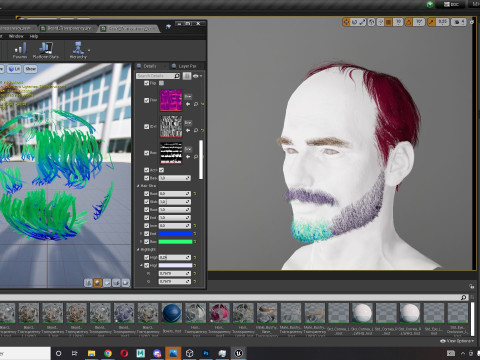Open rotation snap angle dropdown
The width and height of the screenshot is (480, 360).
(x=419, y=22)
